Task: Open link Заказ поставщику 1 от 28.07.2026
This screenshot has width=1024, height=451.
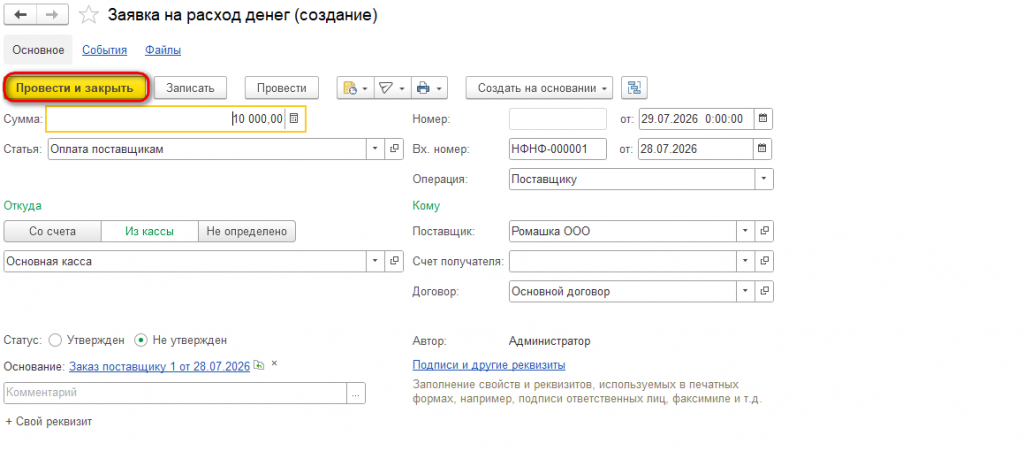Action: pyautogui.click(x=159, y=367)
